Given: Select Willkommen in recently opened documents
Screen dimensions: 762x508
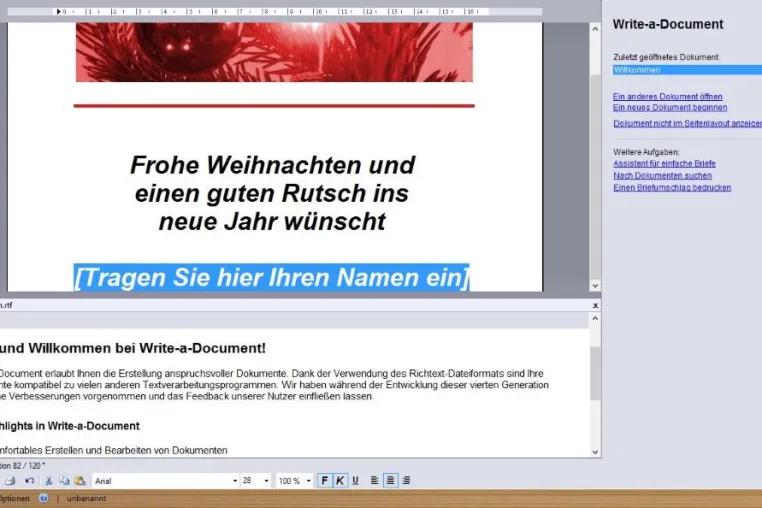Looking at the screenshot, I should click(687, 70).
